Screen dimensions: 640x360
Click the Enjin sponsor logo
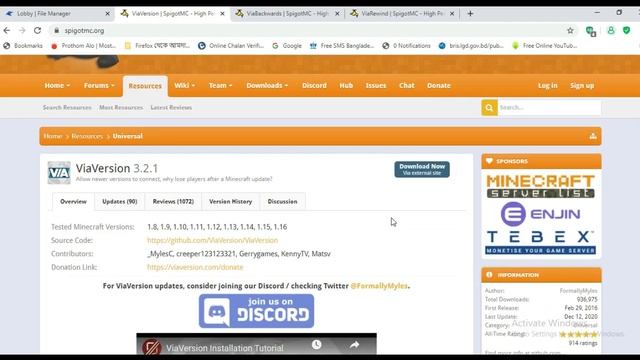click(x=540, y=214)
